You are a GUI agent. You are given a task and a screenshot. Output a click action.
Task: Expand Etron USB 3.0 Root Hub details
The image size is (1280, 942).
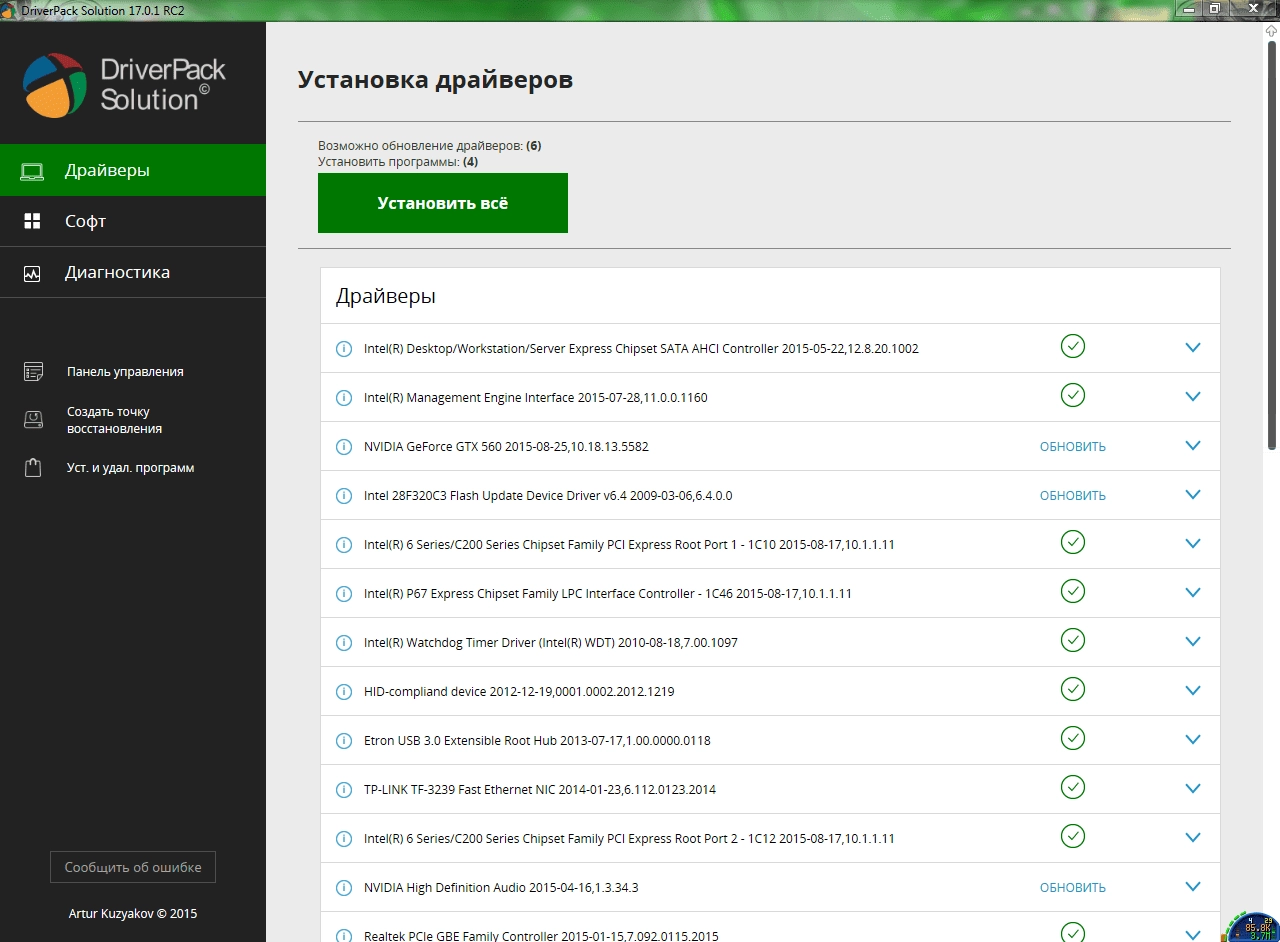[1192, 740]
